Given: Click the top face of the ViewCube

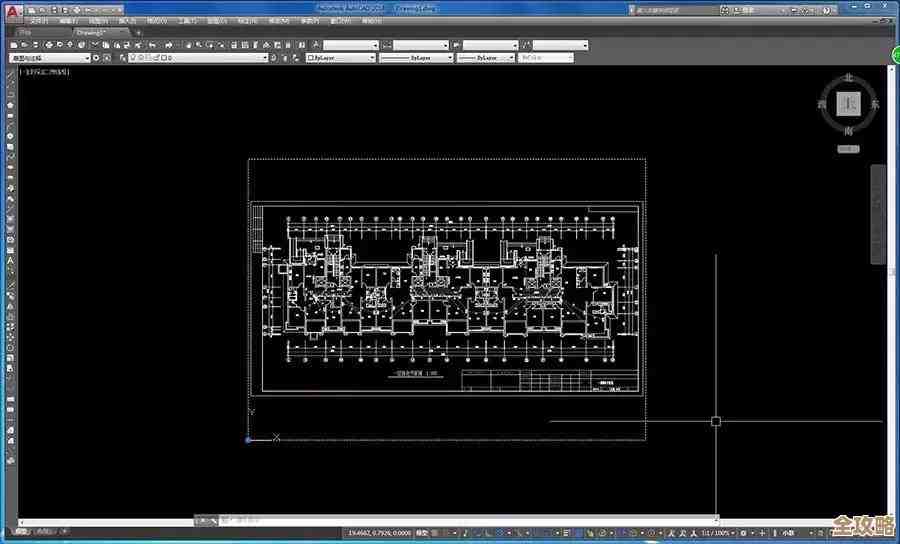Looking at the screenshot, I should (848, 104).
